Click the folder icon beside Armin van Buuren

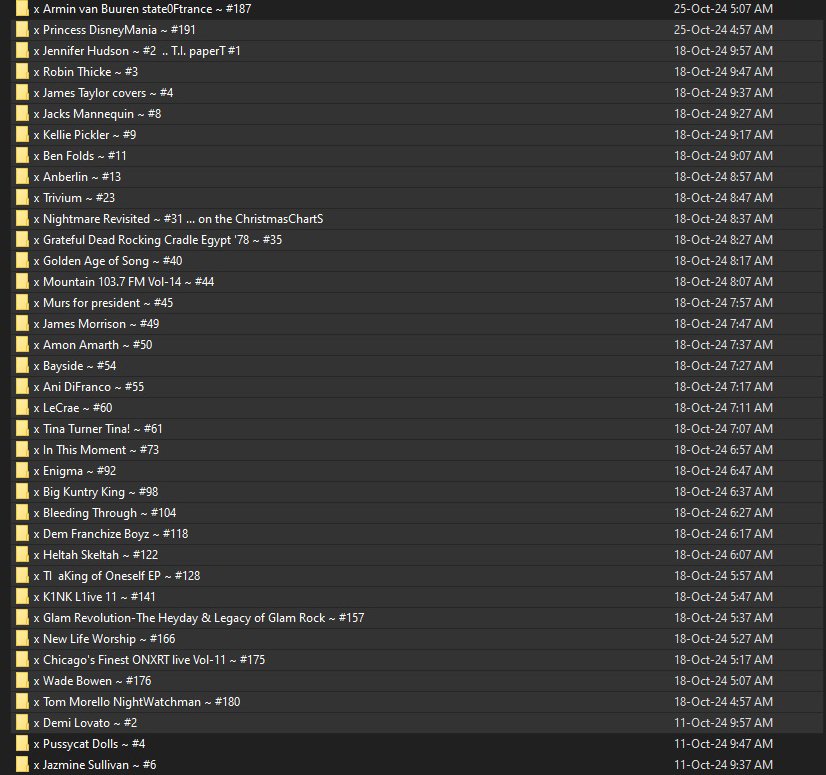click(x=22, y=9)
